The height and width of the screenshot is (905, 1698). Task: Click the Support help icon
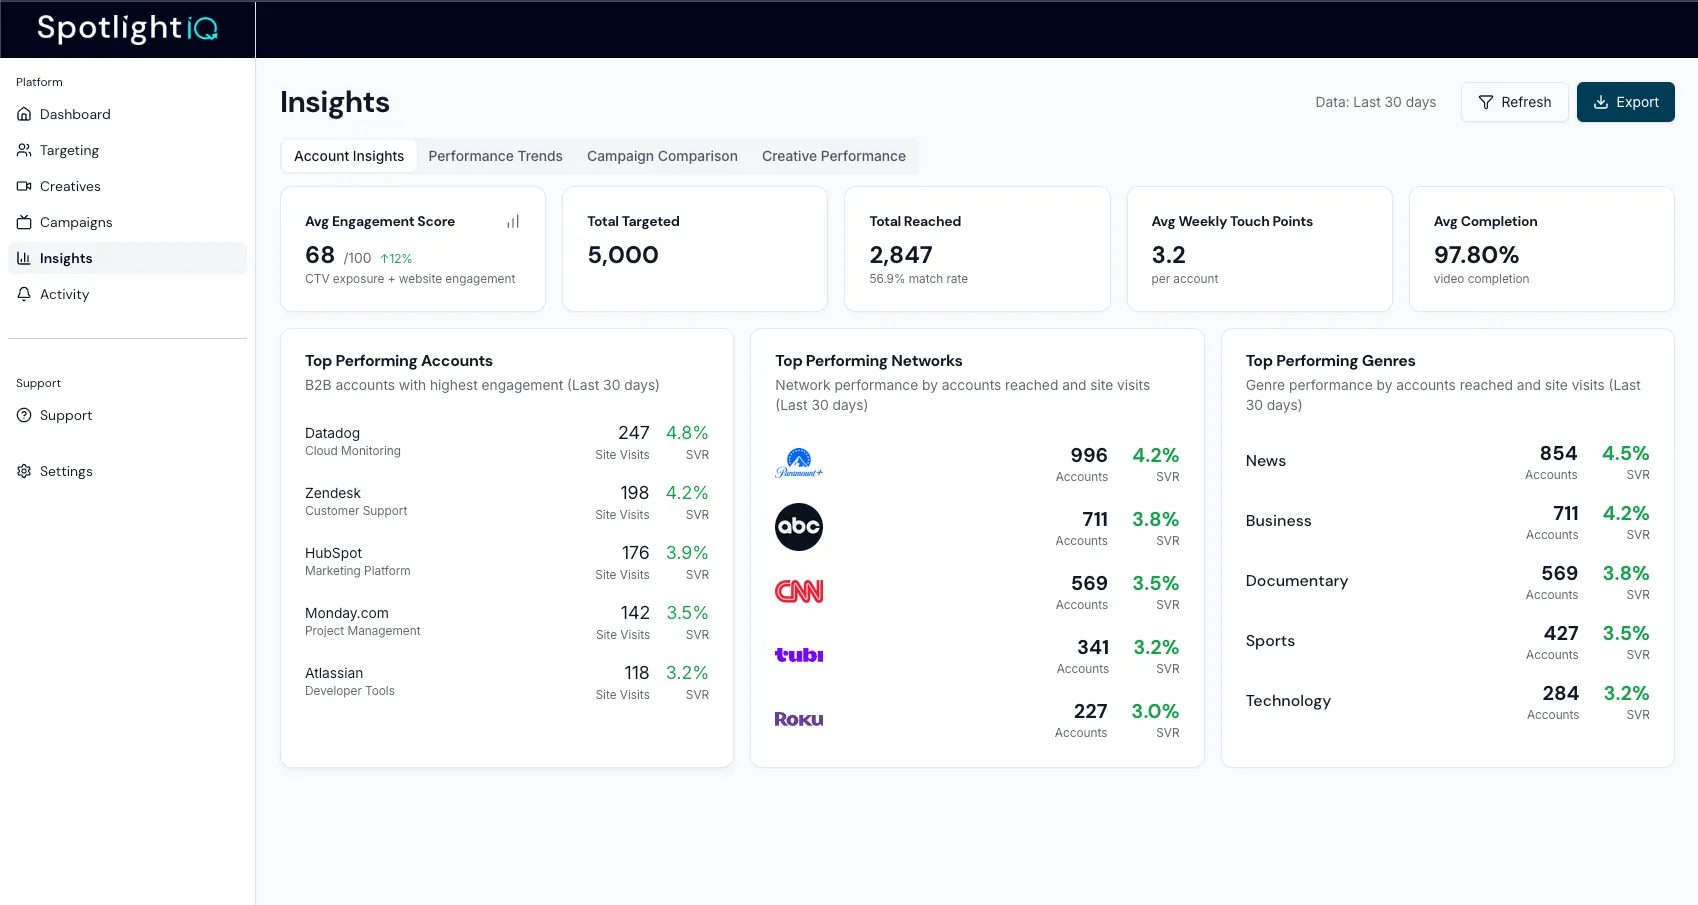coord(24,415)
